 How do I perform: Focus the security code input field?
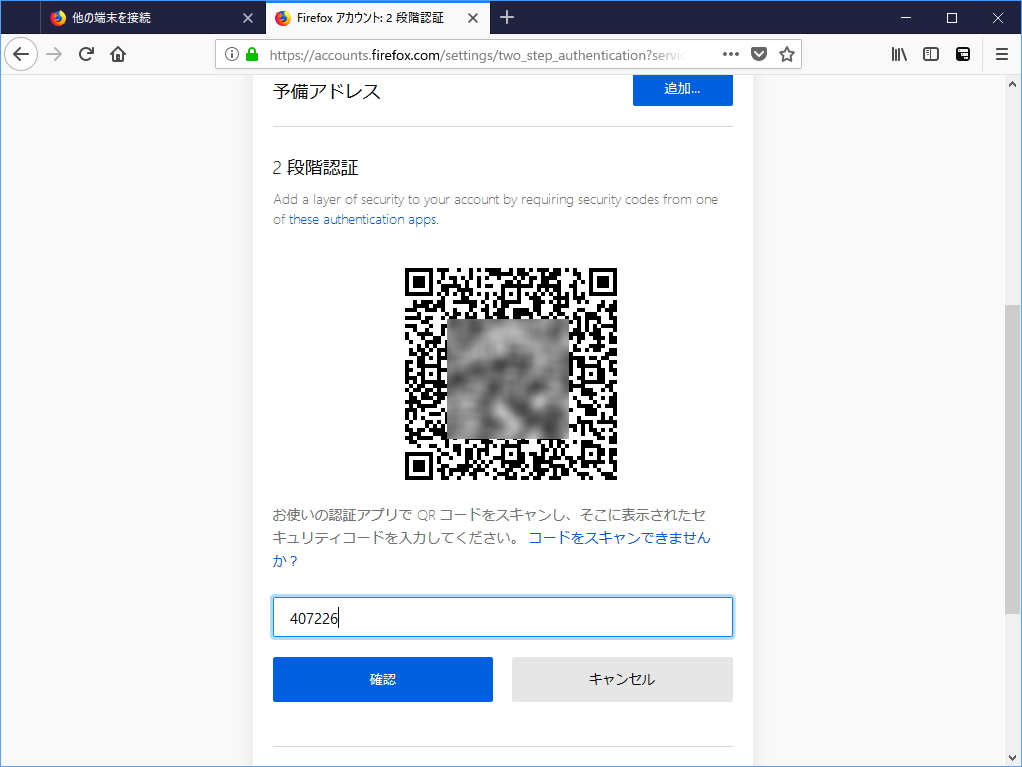click(502, 617)
